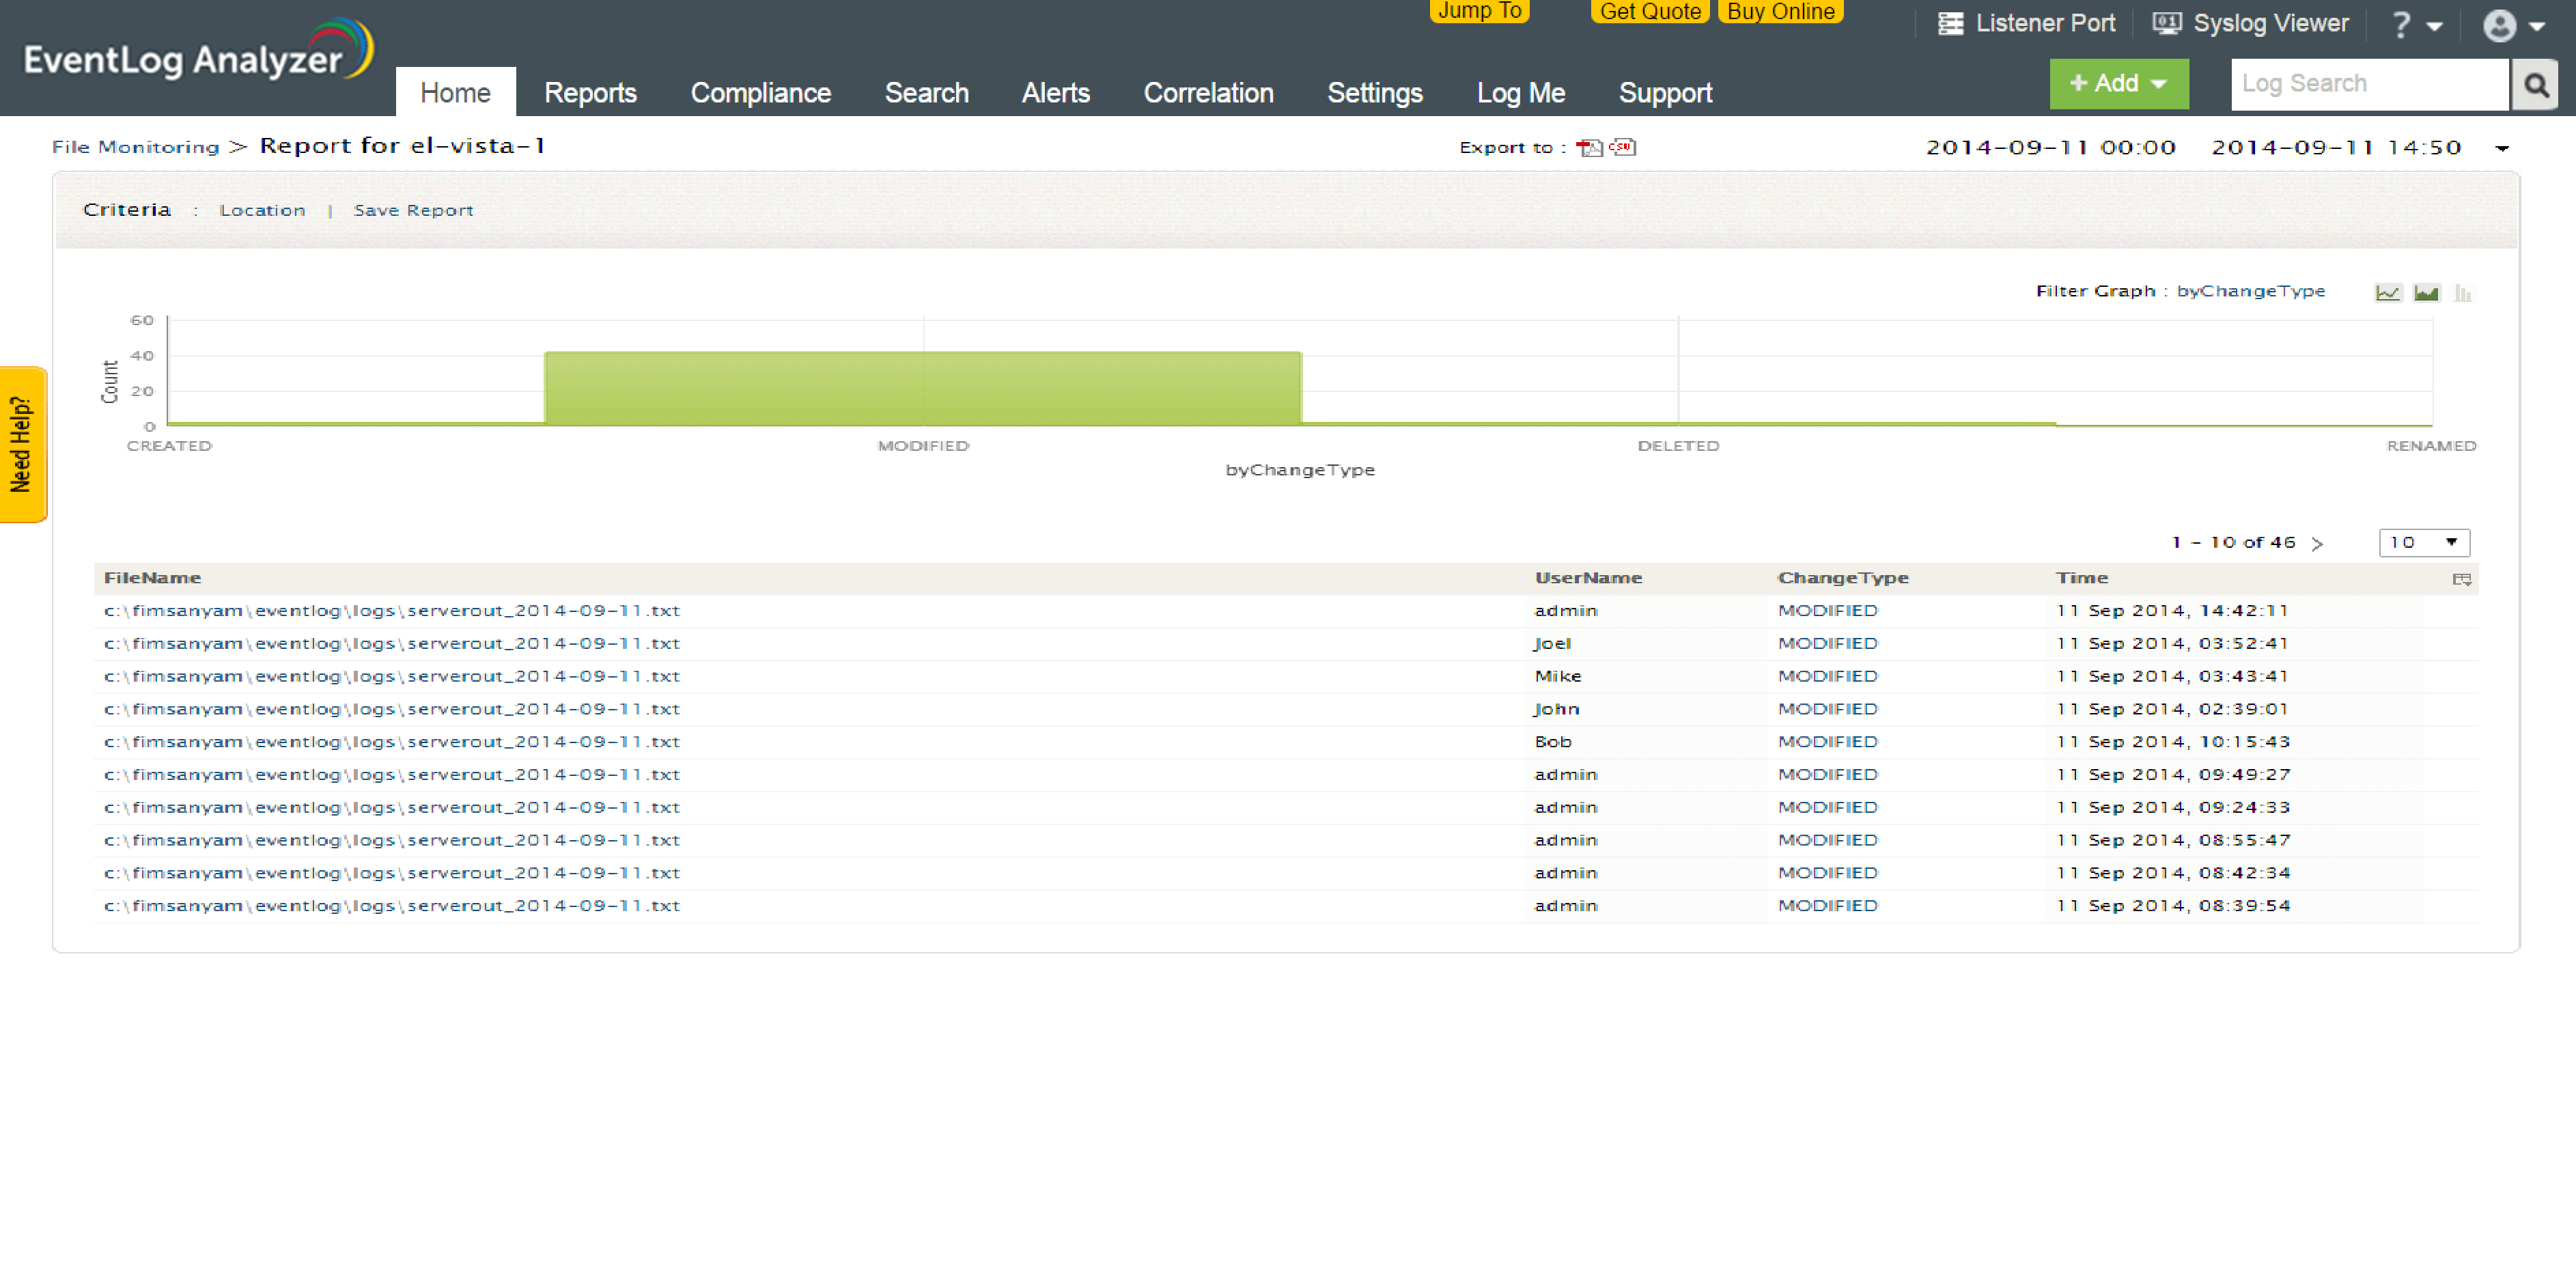
Task: Click the Save Report link
Action: [x=413, y=210]
